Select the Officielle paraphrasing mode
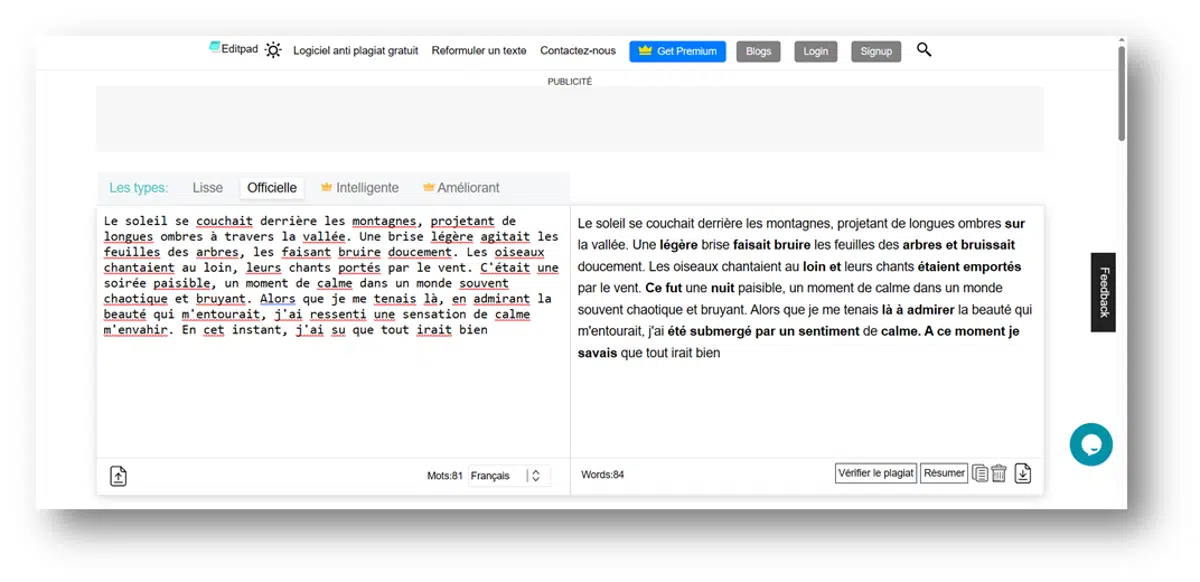Screen dimensions: 1200x582 pos(271,187)
